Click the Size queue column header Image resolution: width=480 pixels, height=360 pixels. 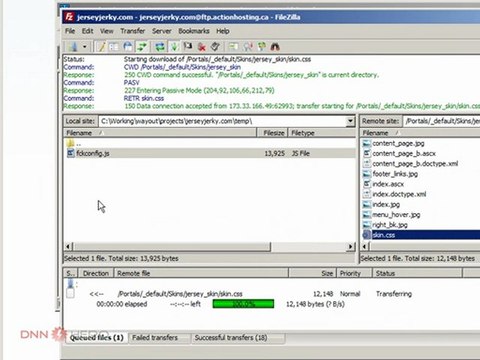pyautogui.click(x=313, y=273)
